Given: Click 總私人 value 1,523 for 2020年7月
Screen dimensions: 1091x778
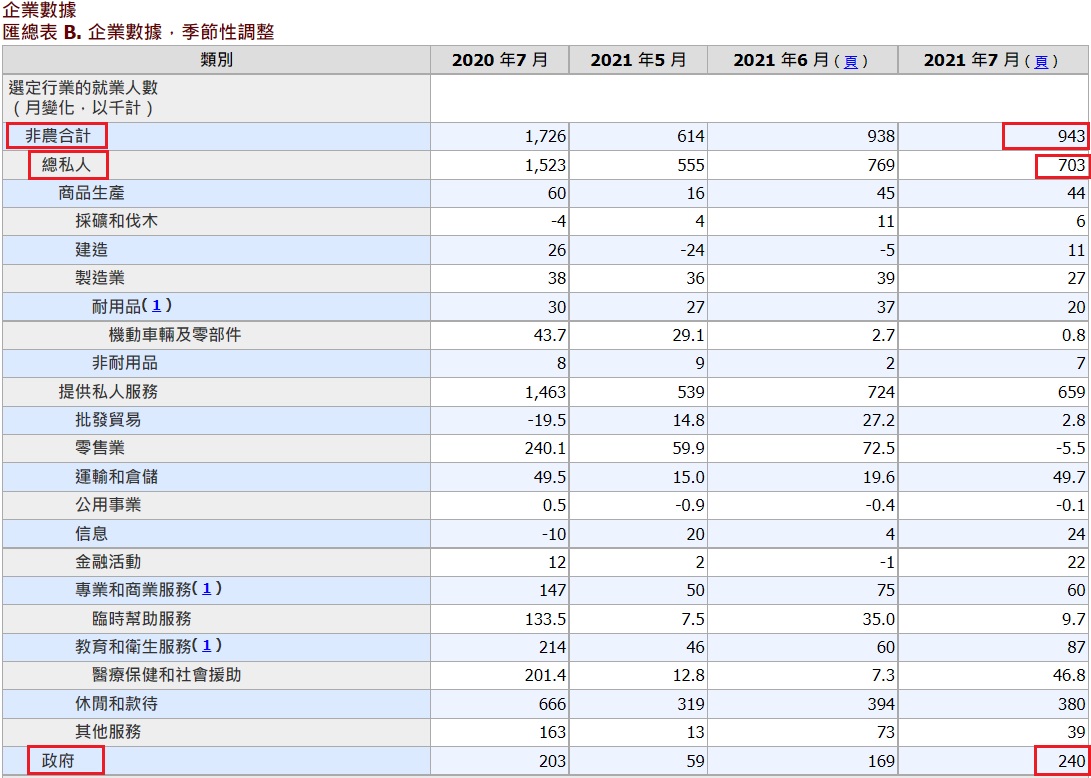Looking at the screenshot, I should click(546, 165).
